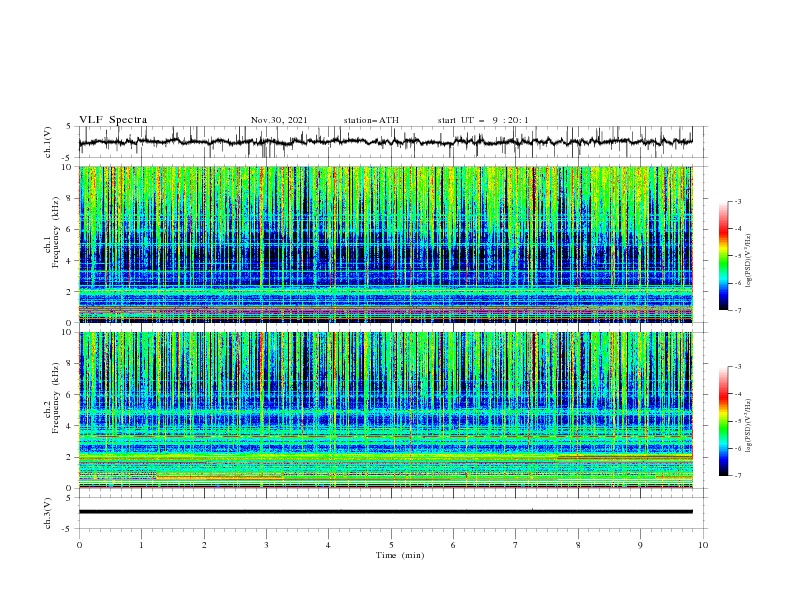792x612 pixels.
Task: Select the "start UT = 9 :20: 1" text
Action: coord(482,120)
